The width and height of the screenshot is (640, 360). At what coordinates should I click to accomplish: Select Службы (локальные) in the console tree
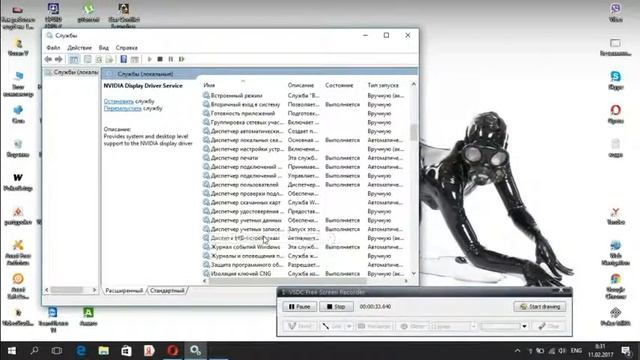pyautogui.click(x=72, y=72)
